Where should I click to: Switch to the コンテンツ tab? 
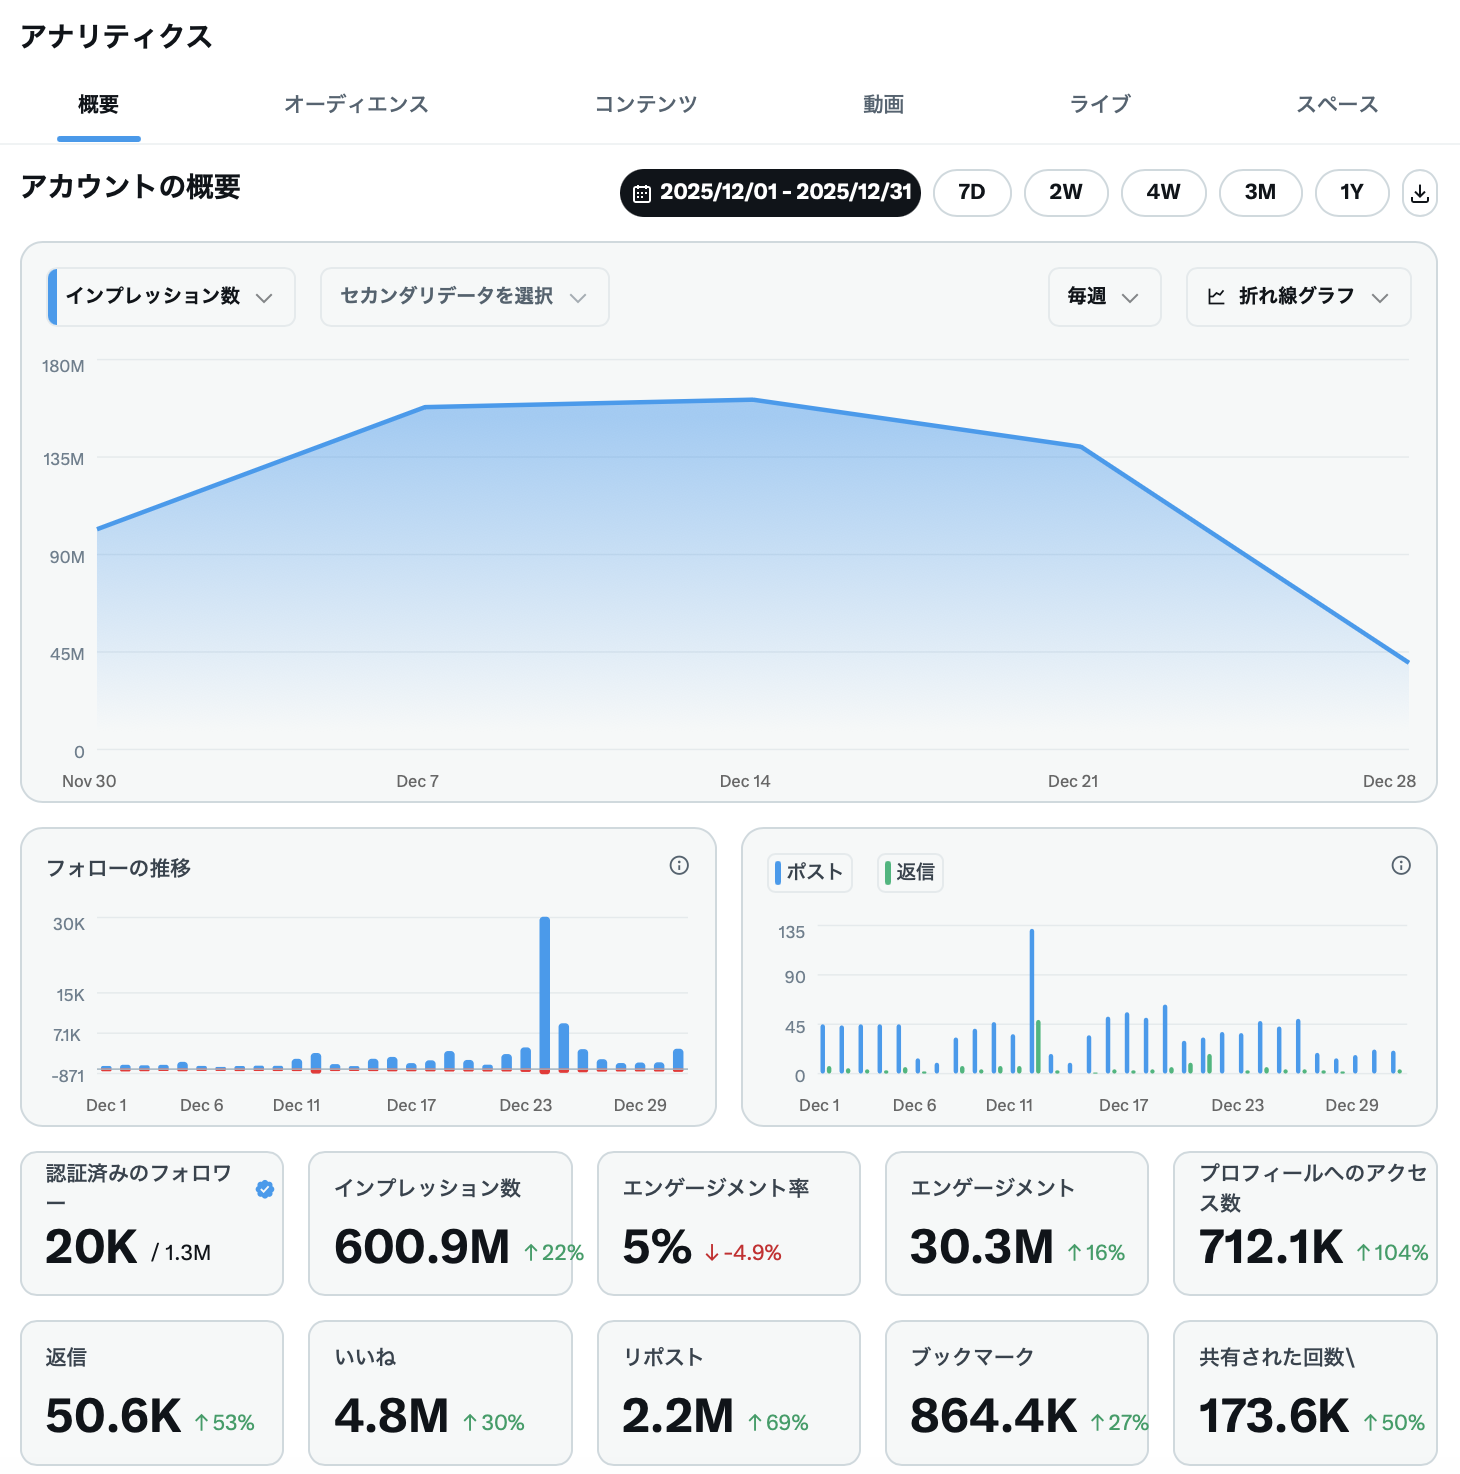tap(646, 104)
